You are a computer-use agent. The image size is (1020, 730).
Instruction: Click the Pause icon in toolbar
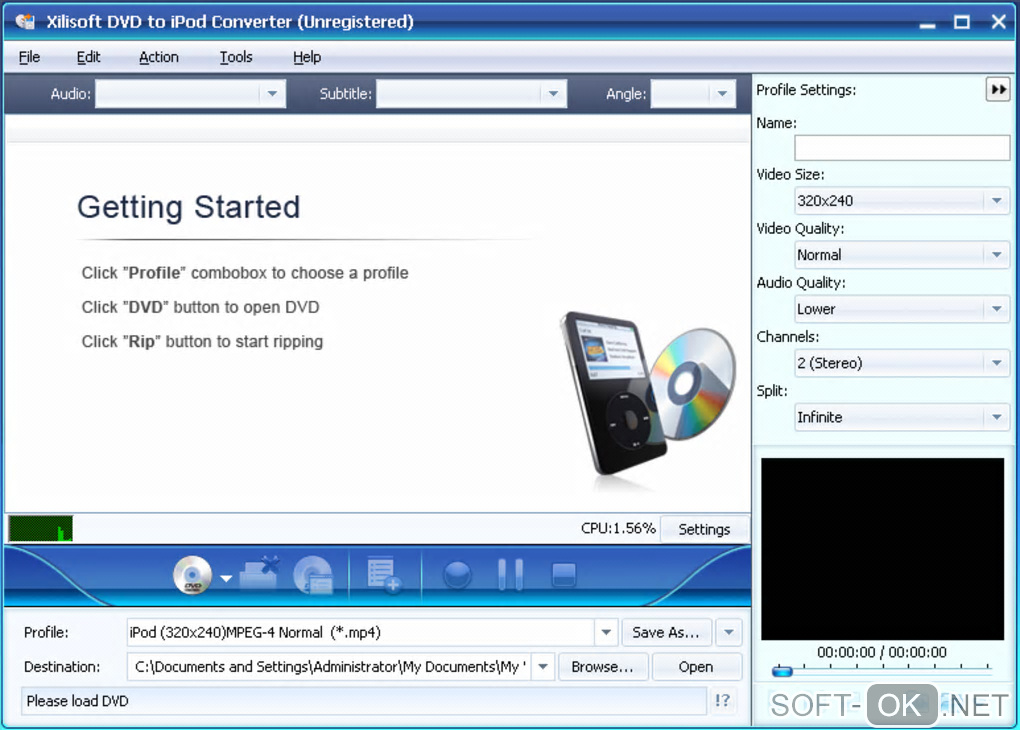[x=510, y=574]
